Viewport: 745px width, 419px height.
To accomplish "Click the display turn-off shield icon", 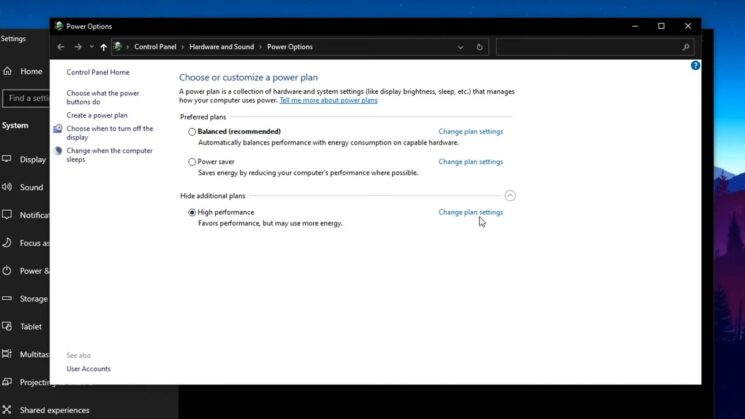I will tap(58, 129).
